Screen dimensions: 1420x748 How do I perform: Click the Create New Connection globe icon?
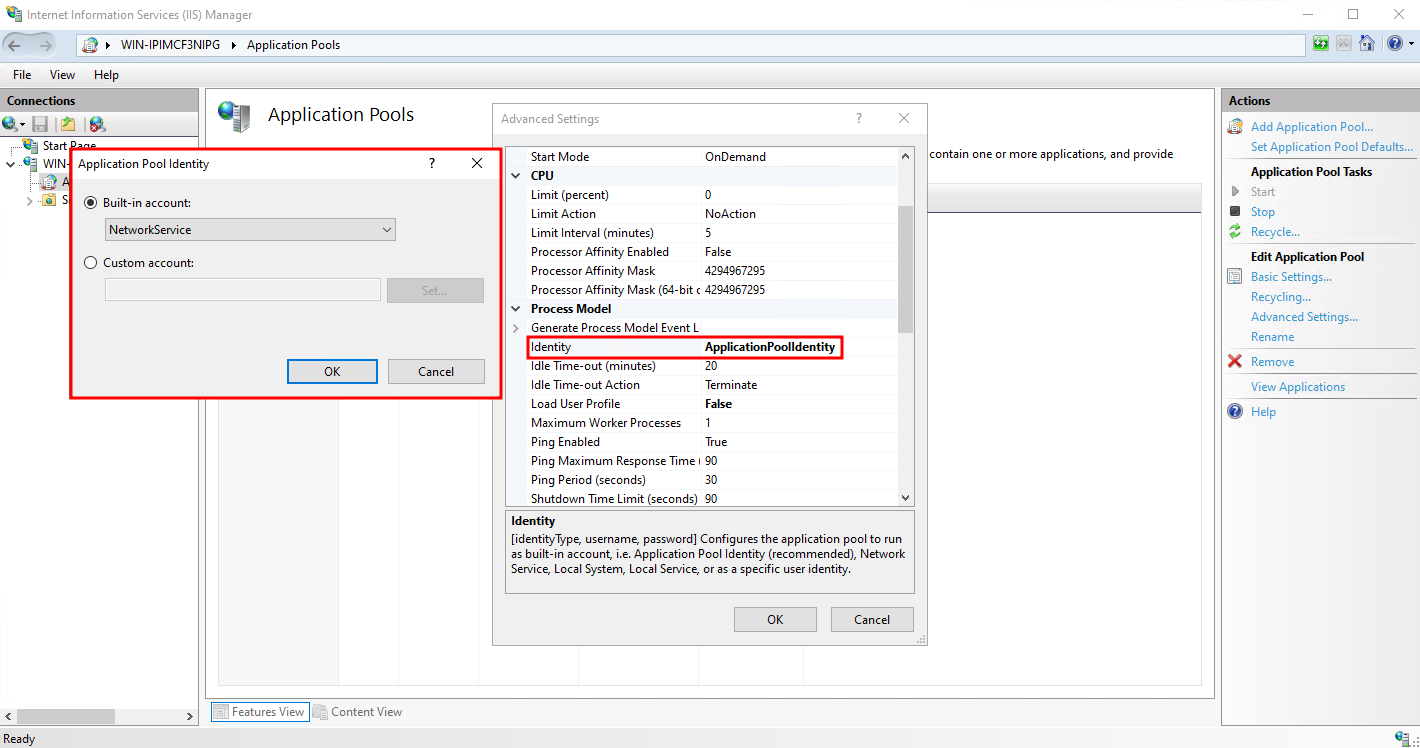10,124
